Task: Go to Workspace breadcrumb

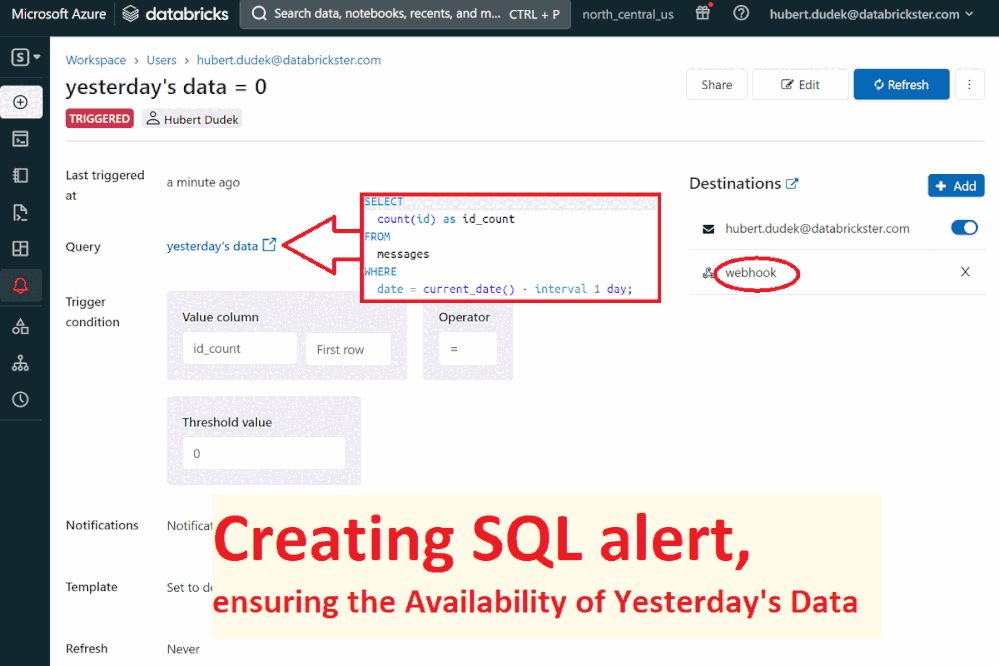Action: pyautogui.click(x=96, y=60)
